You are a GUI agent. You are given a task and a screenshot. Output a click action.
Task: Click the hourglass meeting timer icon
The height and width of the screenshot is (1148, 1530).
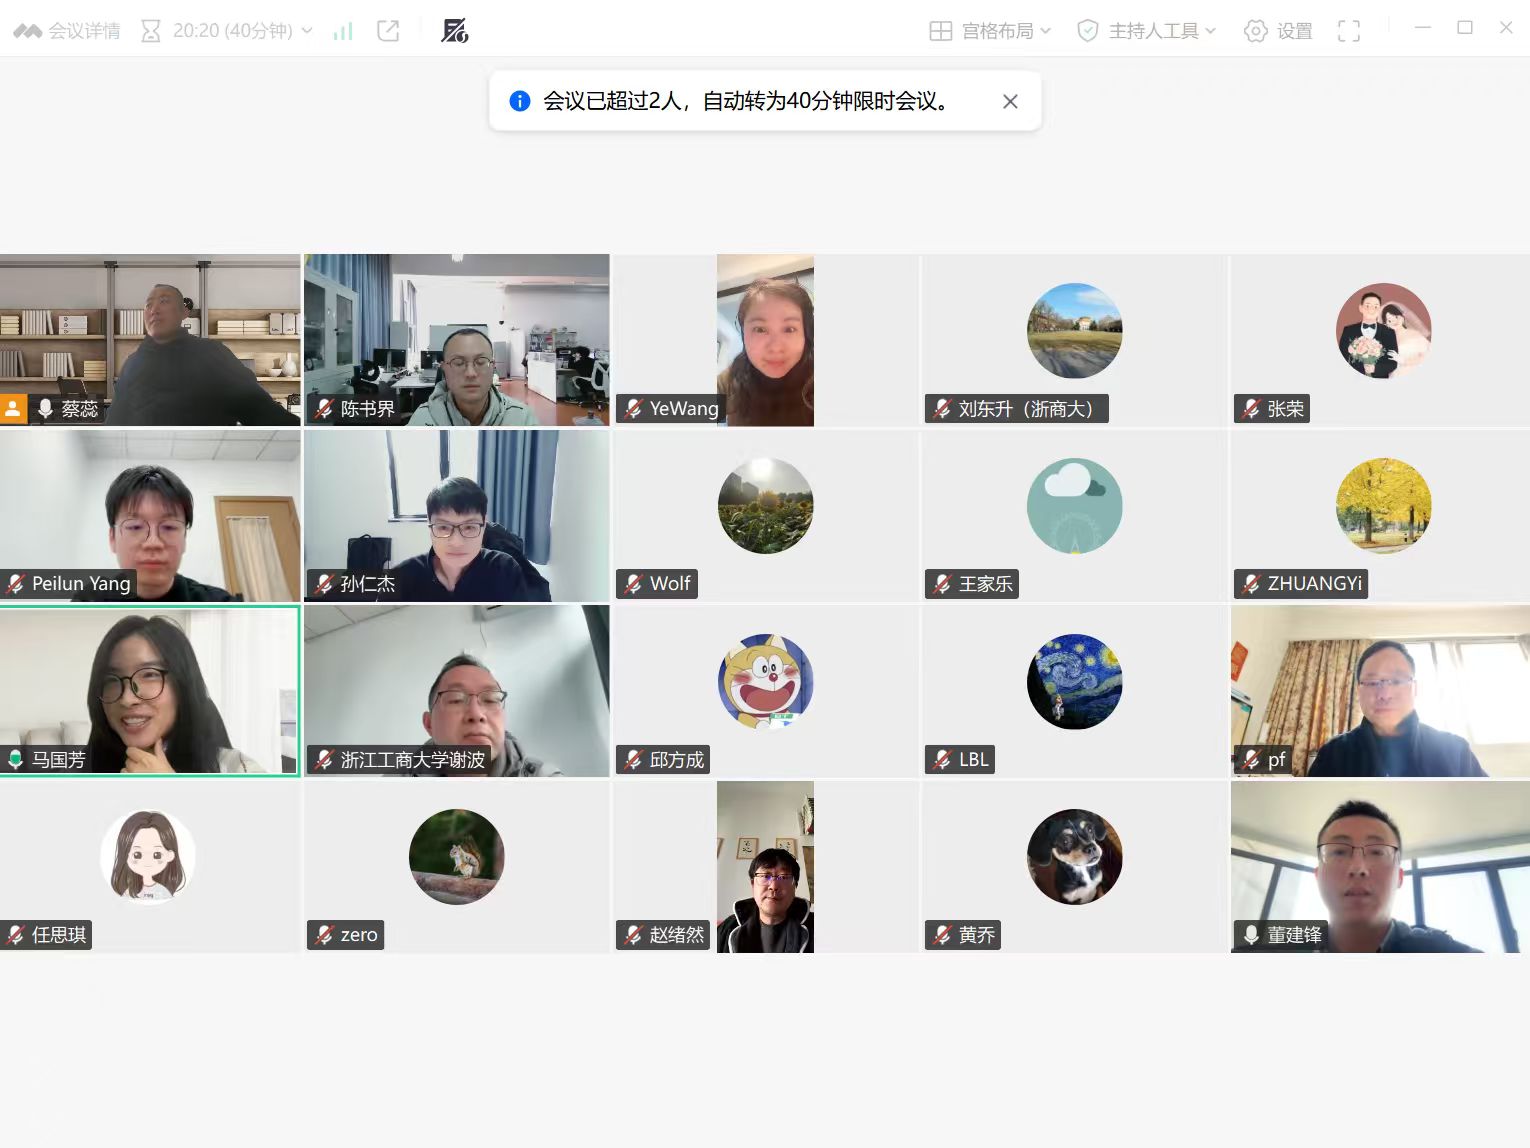click(x=151, y=30)
